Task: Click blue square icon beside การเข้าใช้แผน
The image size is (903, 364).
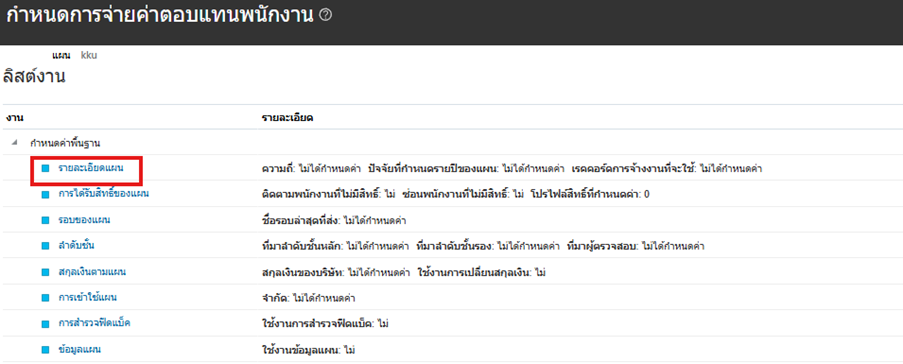Action: [45, 298]
